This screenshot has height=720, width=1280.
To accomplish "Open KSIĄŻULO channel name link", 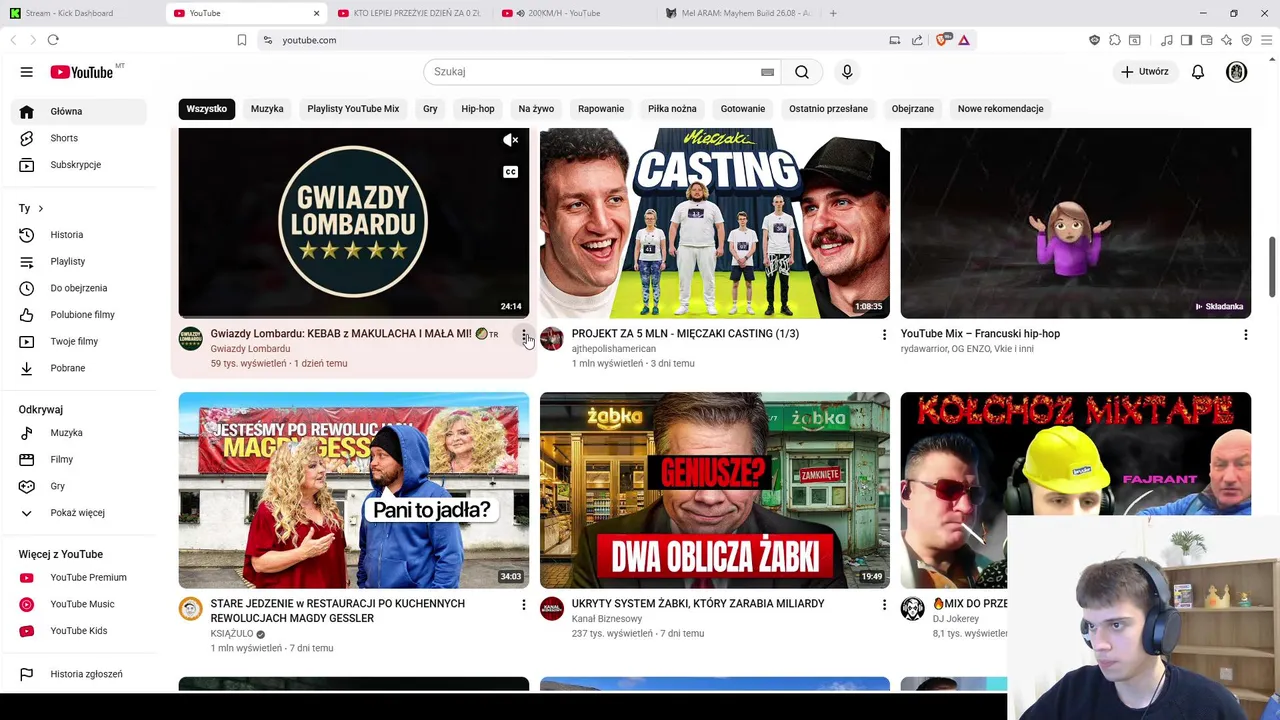I will [231, 634].
